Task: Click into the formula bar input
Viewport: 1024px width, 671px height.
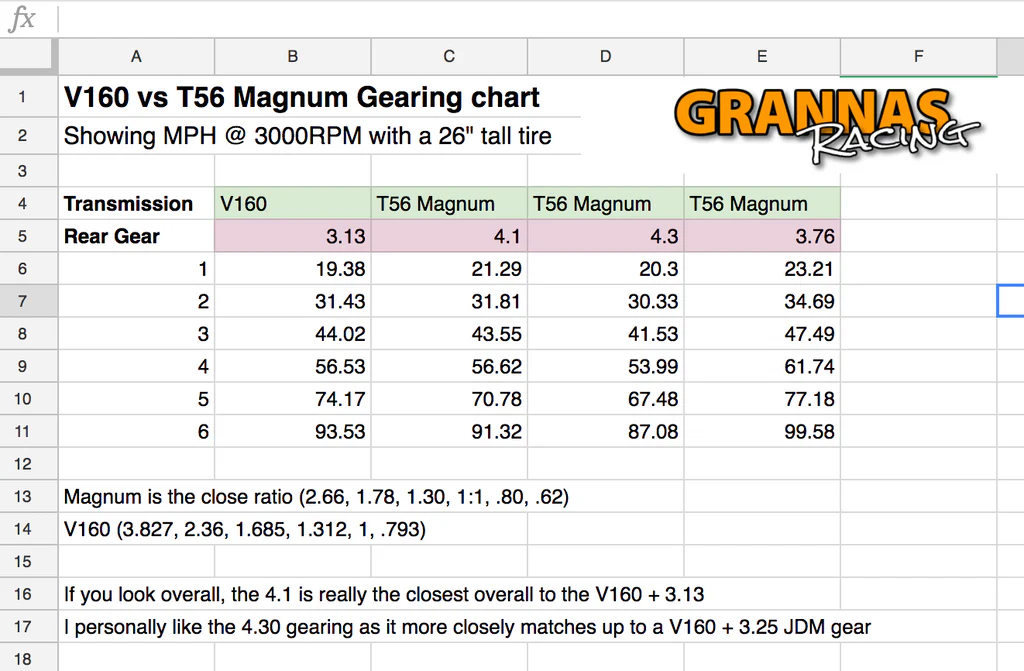Action: coord(541,18)
